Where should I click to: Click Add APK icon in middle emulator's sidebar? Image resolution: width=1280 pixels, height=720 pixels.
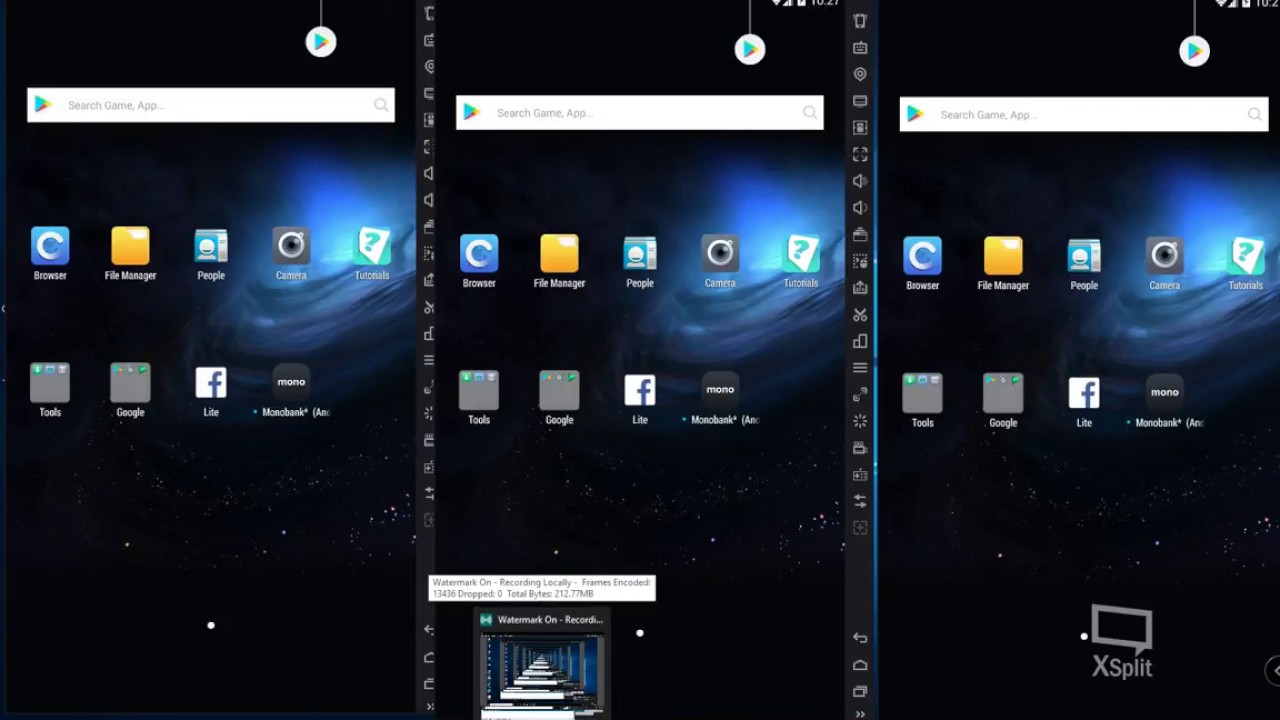pyautogui.click(x=860, y=288)
